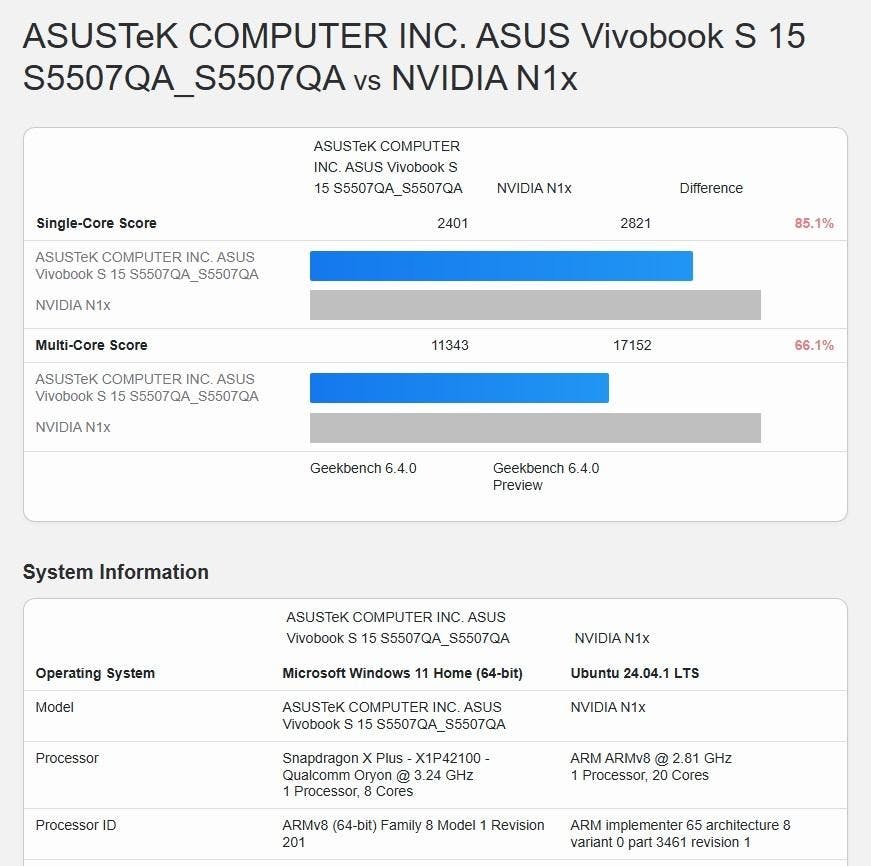Click the Processor ID row label
This screenshot has height=866, width=871.
tap(76, 825)
